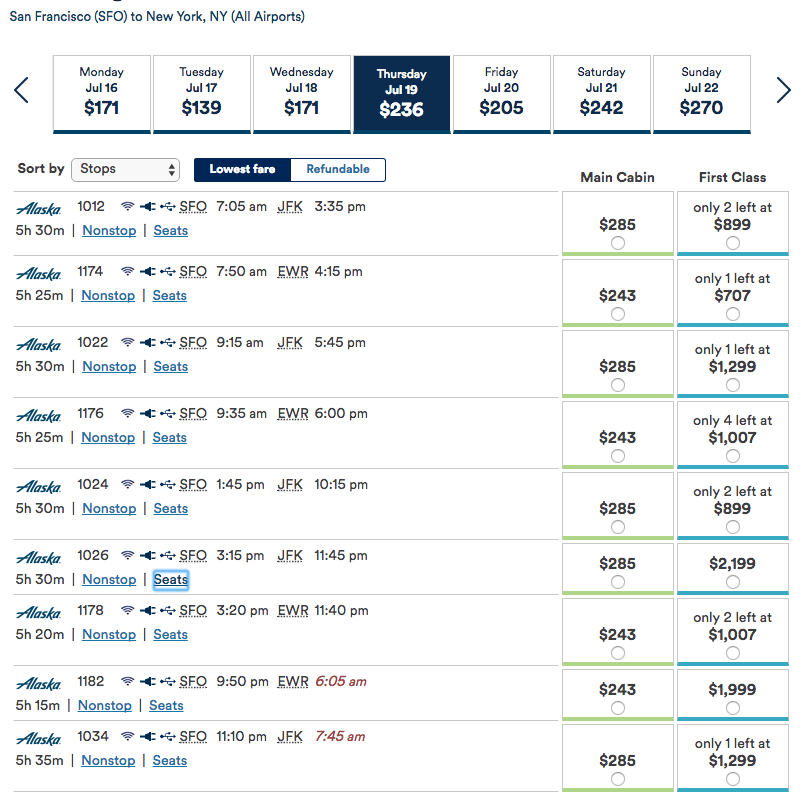
Task: Click the Alaska logo for flight 1176
Action: pyautogui.click(x=39, y=415)
